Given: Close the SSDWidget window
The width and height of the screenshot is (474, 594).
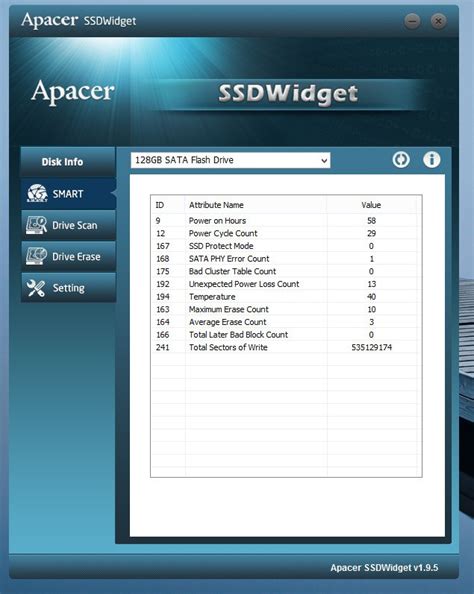Looking at the screenshot, I should click(x=438, y=21).
